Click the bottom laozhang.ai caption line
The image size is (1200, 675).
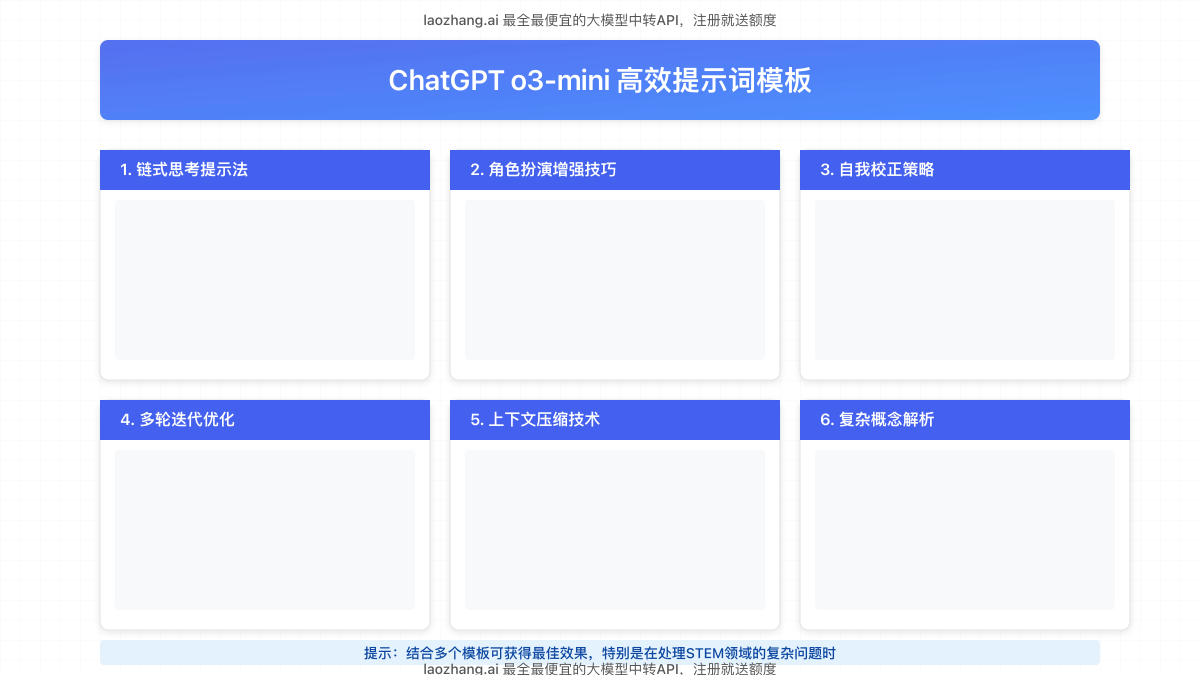click(x=600, y=668)
